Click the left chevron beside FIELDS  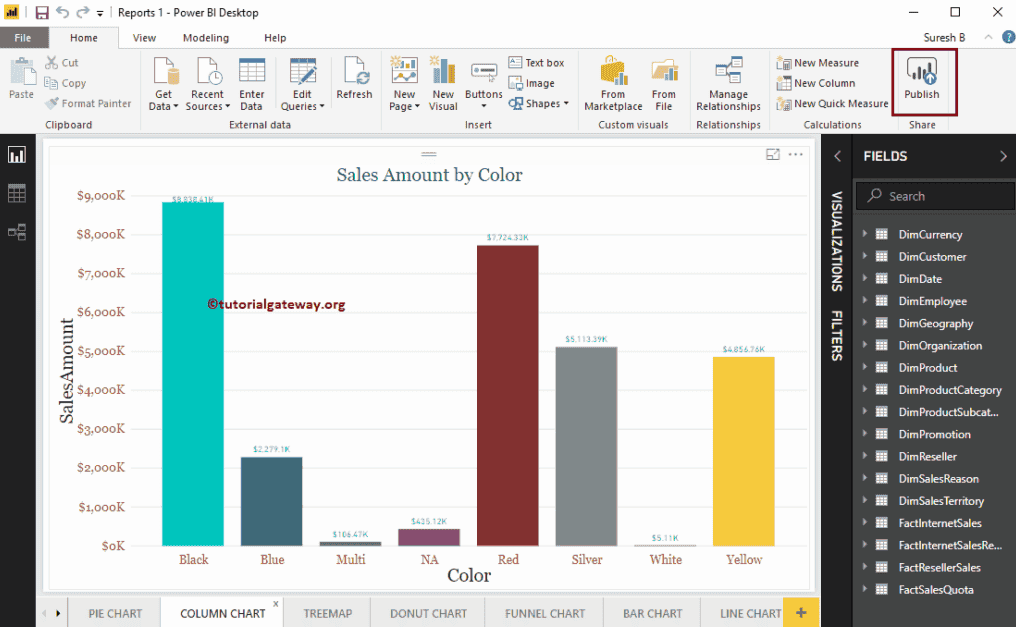[x=837, y=156]
